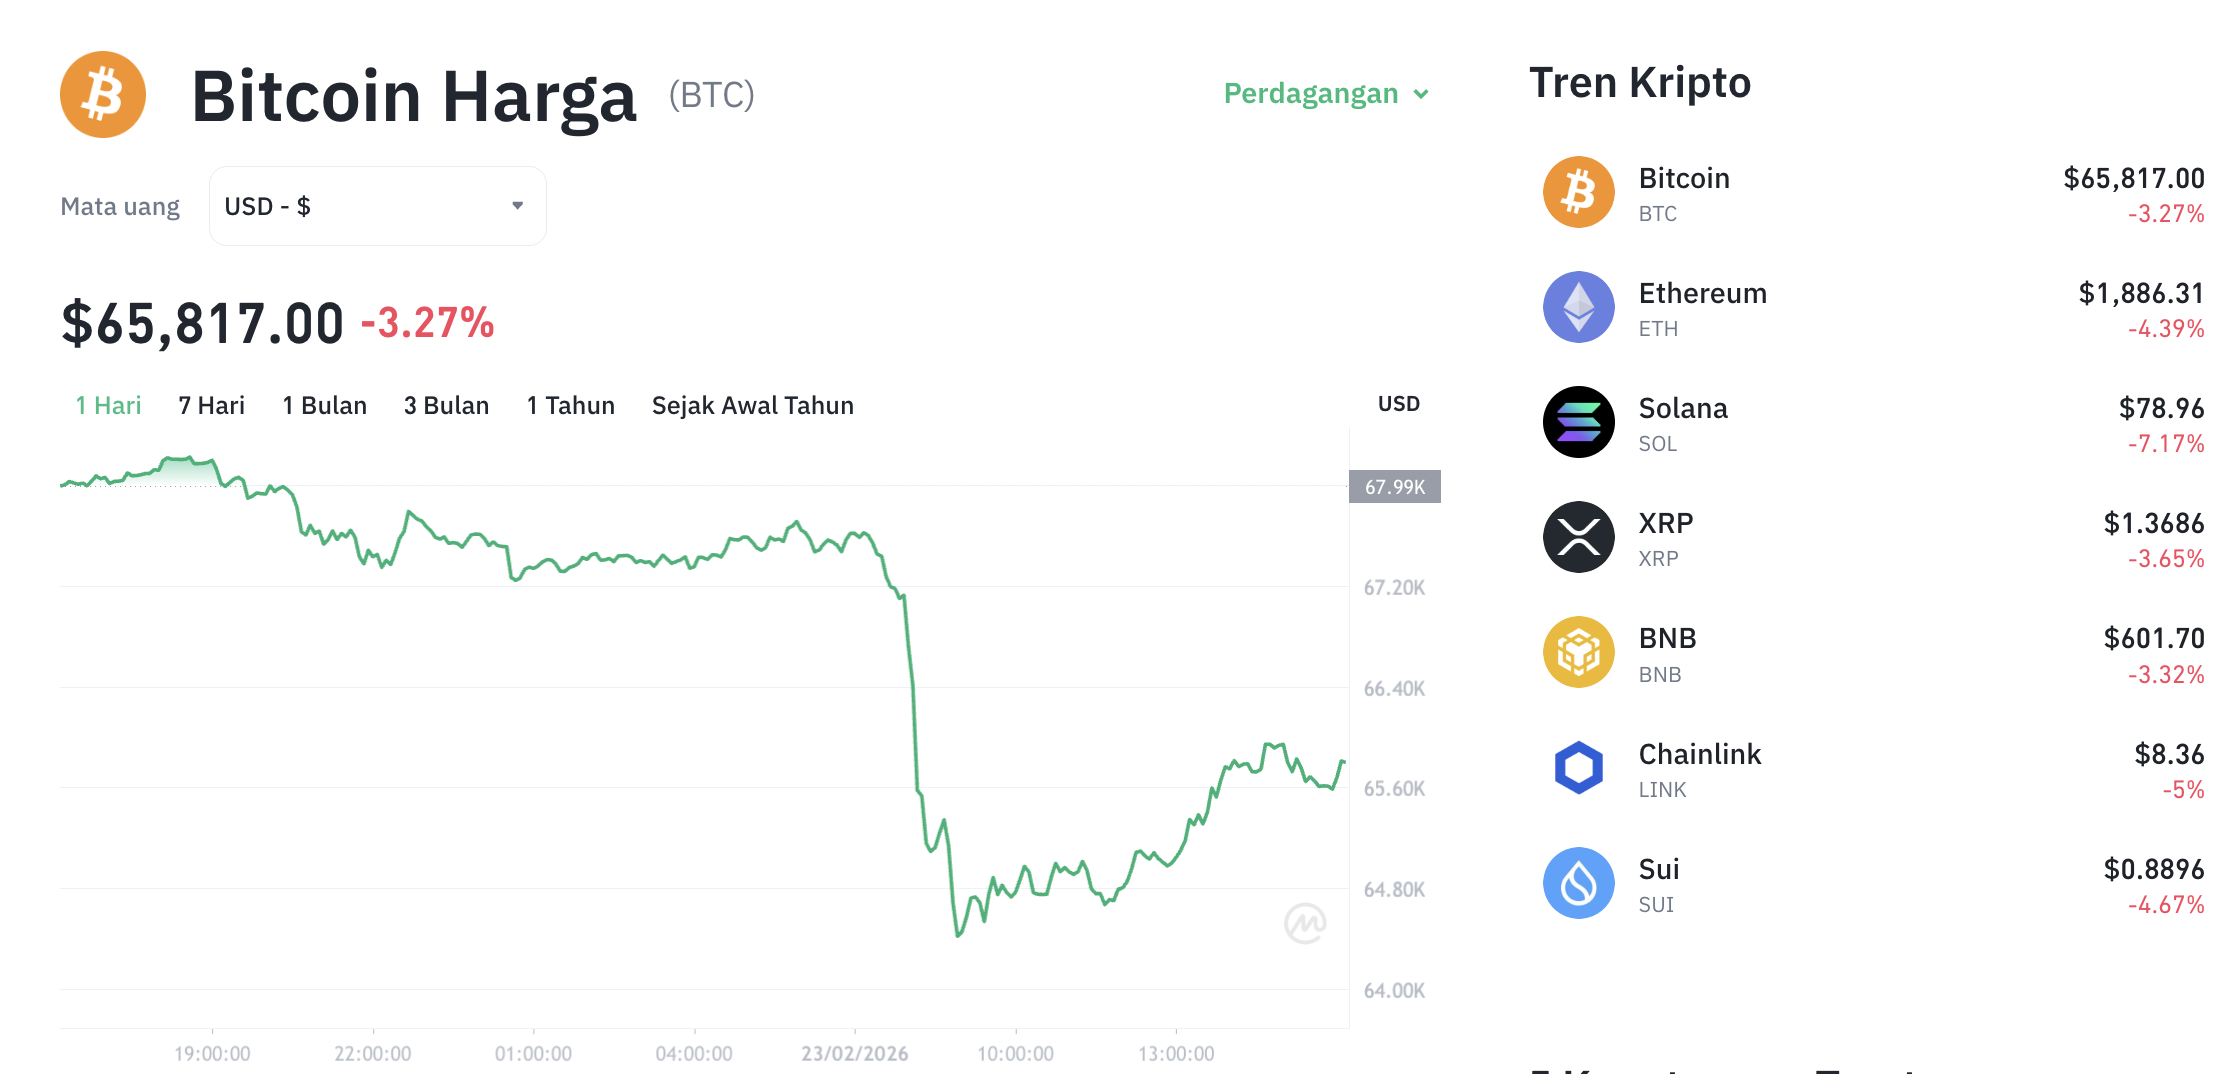Viewport: 2214px width, 1074px height.
Task: Click the Ethereum price $1,886.31
Action: pyautogui.click(x=2139, y=293)
